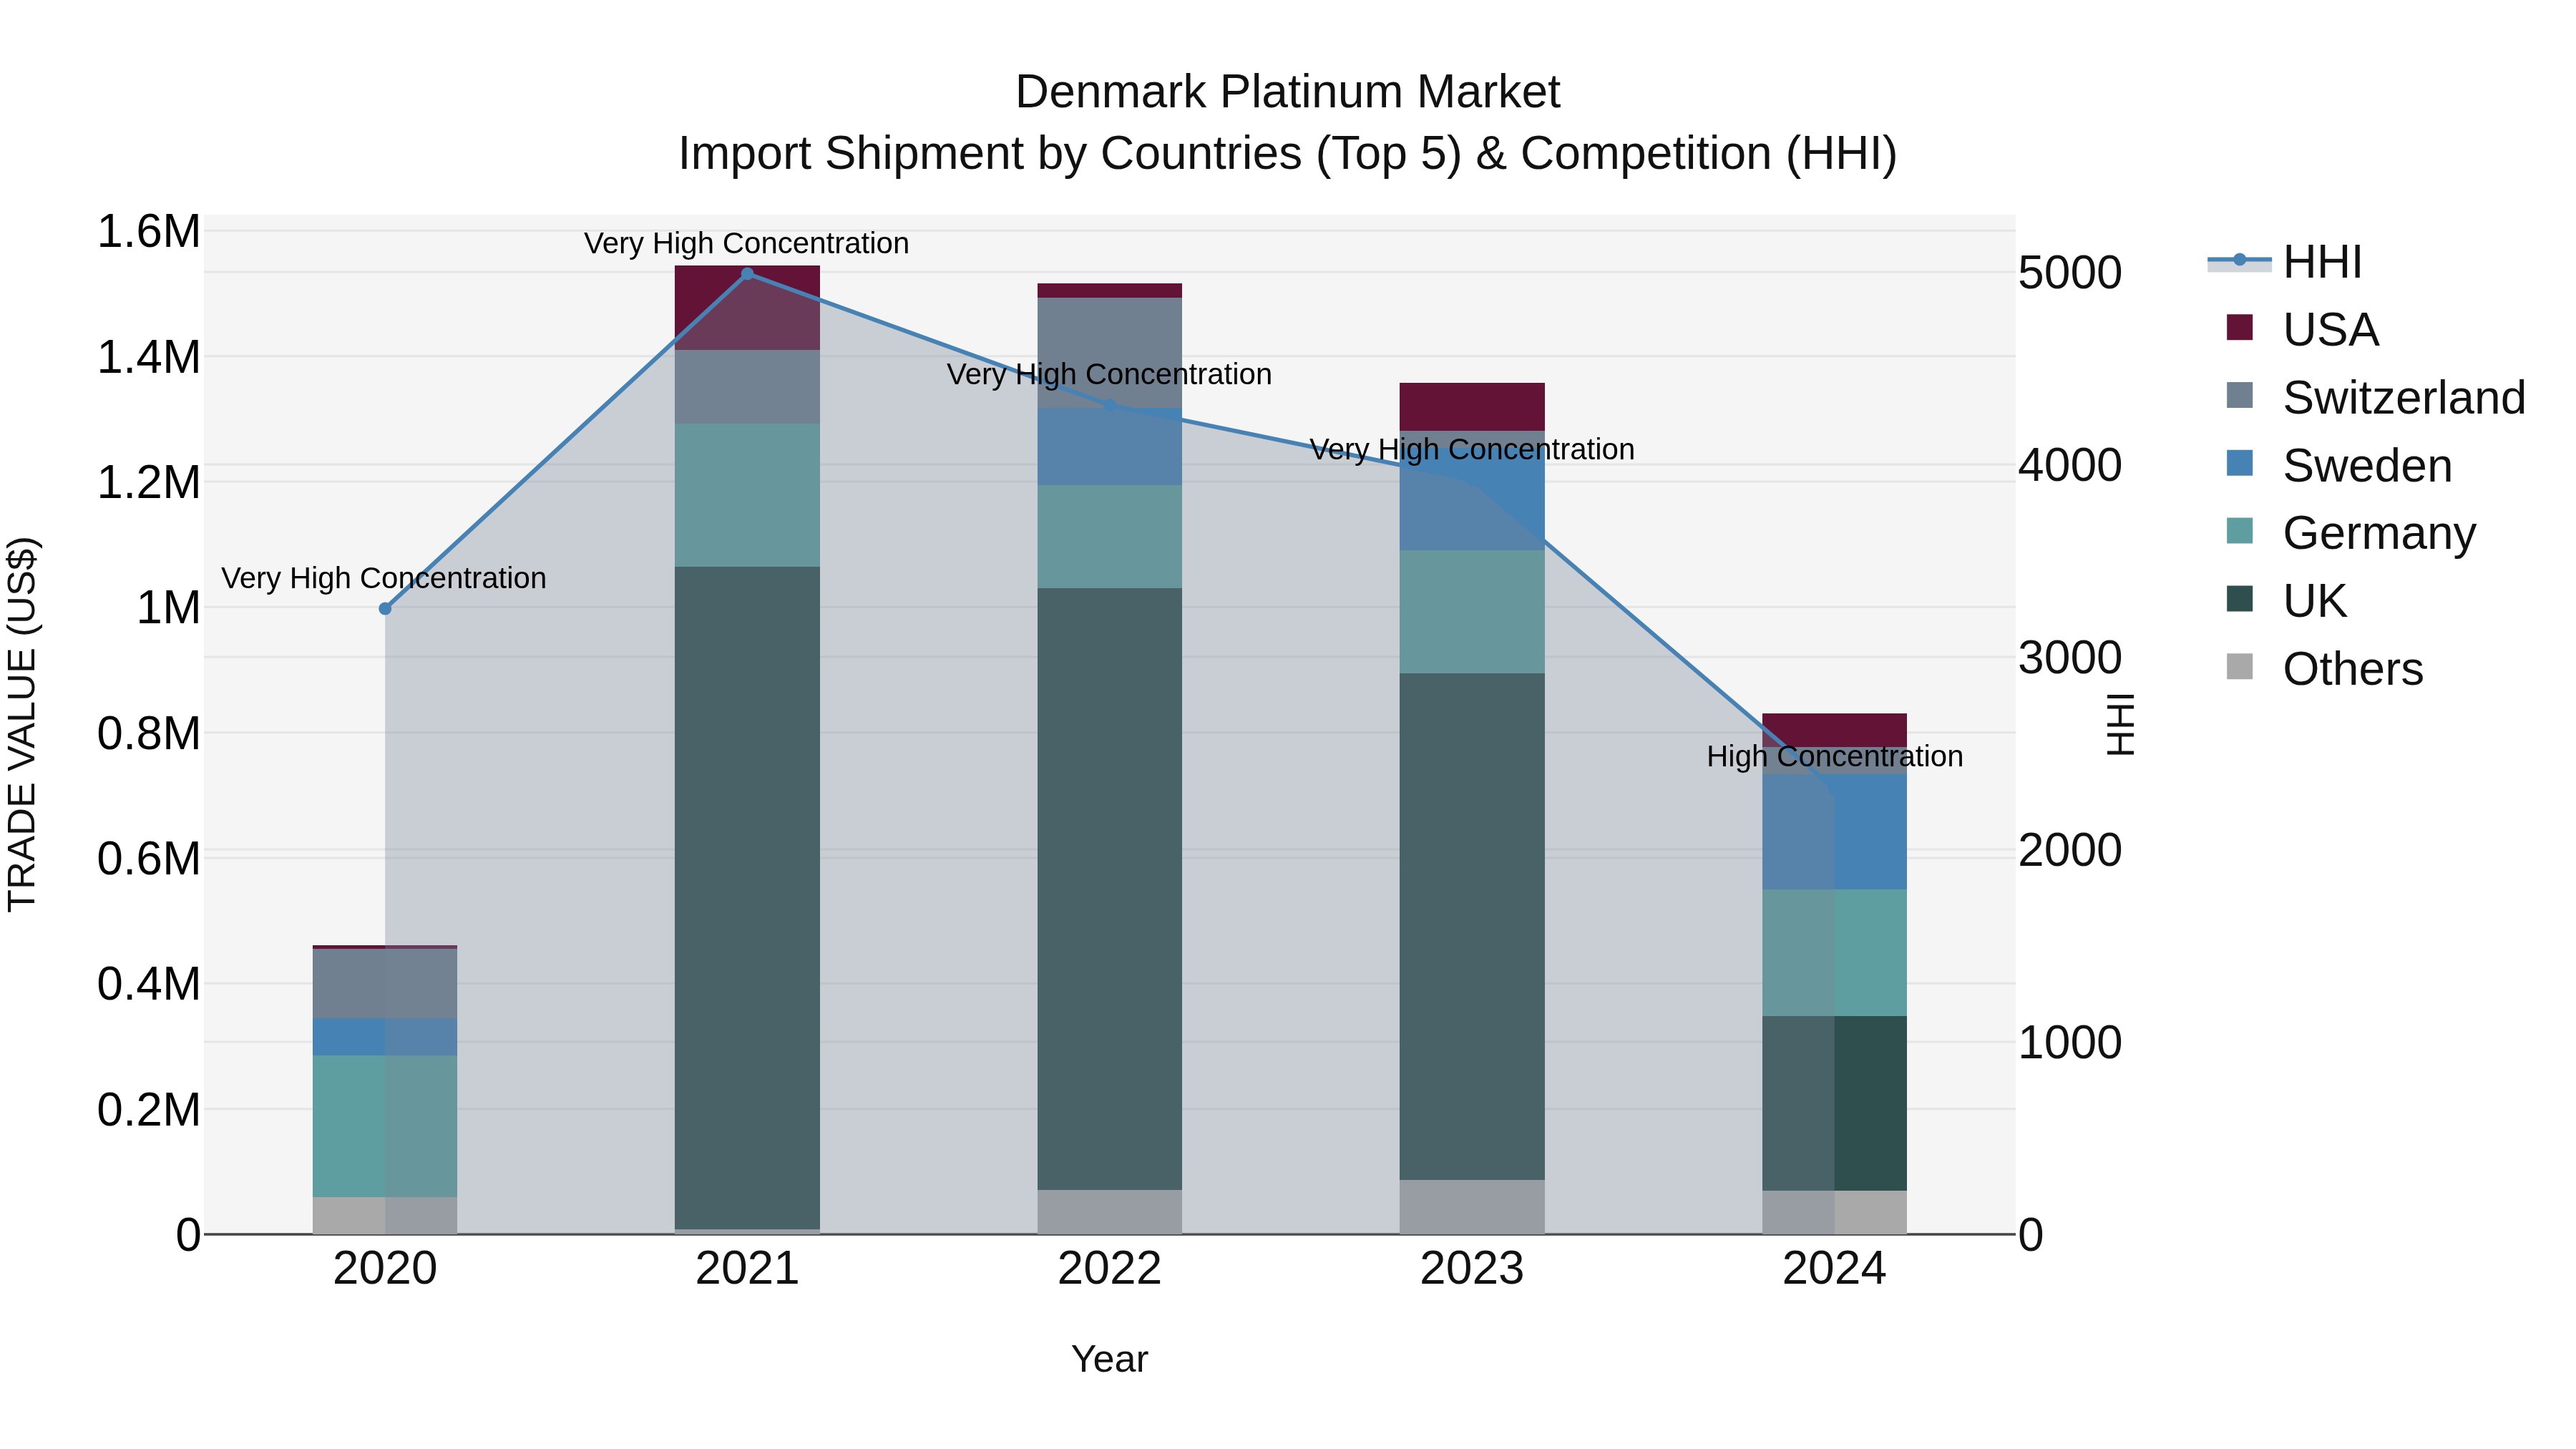Screen dimensions: 2576x1449
Task: Click the 'Denmark Platinum Market' chart title
Action: click(1287, 92)
